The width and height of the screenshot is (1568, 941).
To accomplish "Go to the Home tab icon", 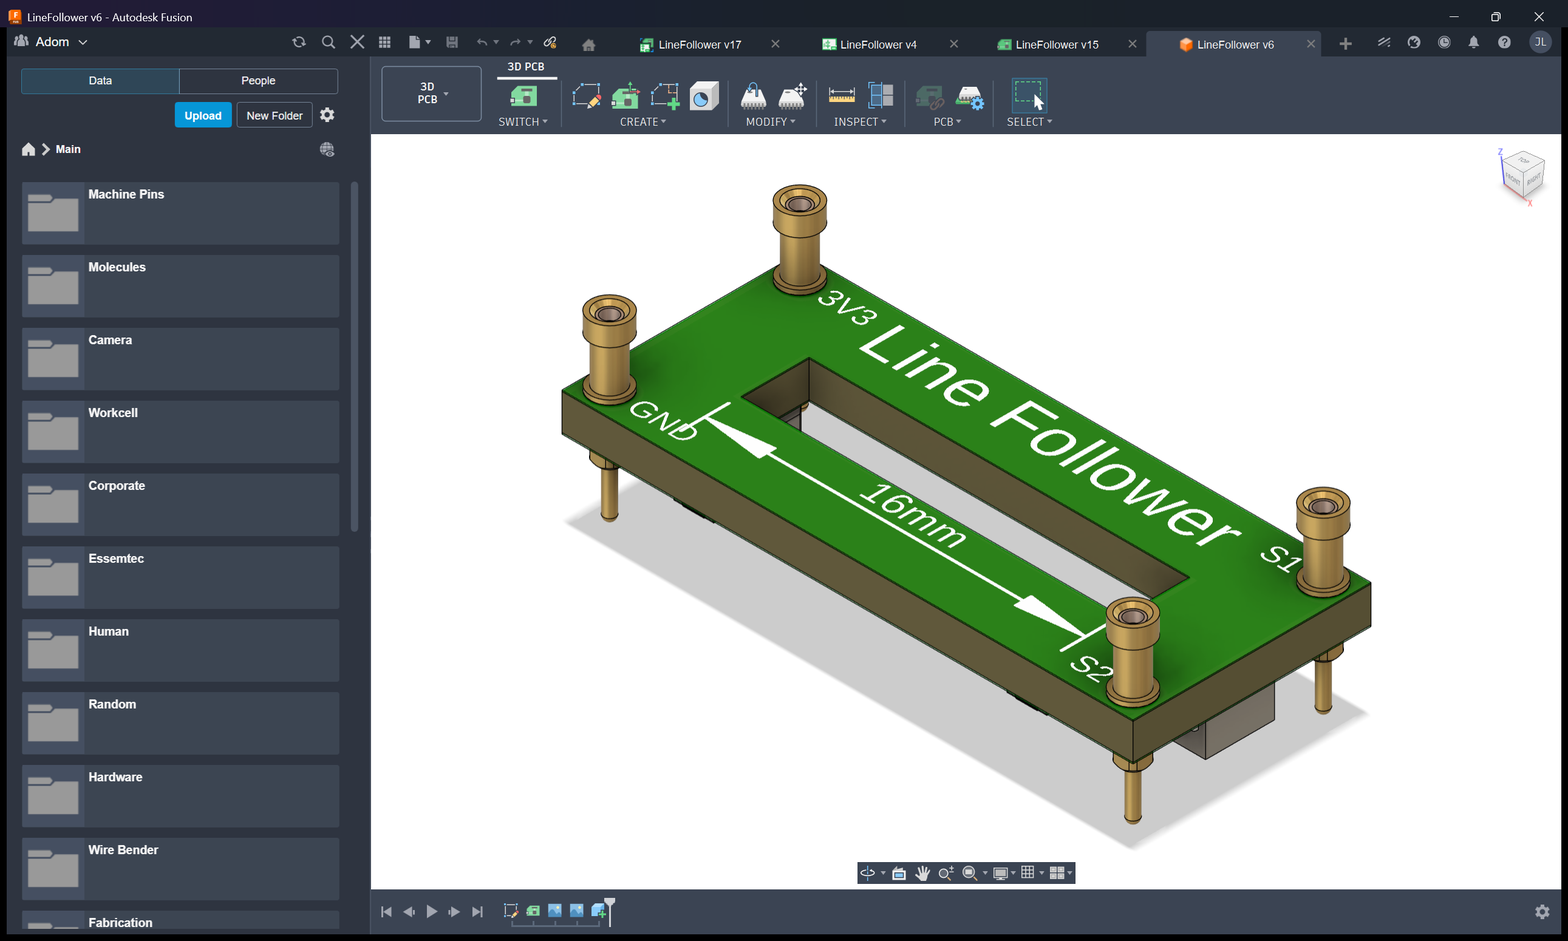I will point(588,44).
